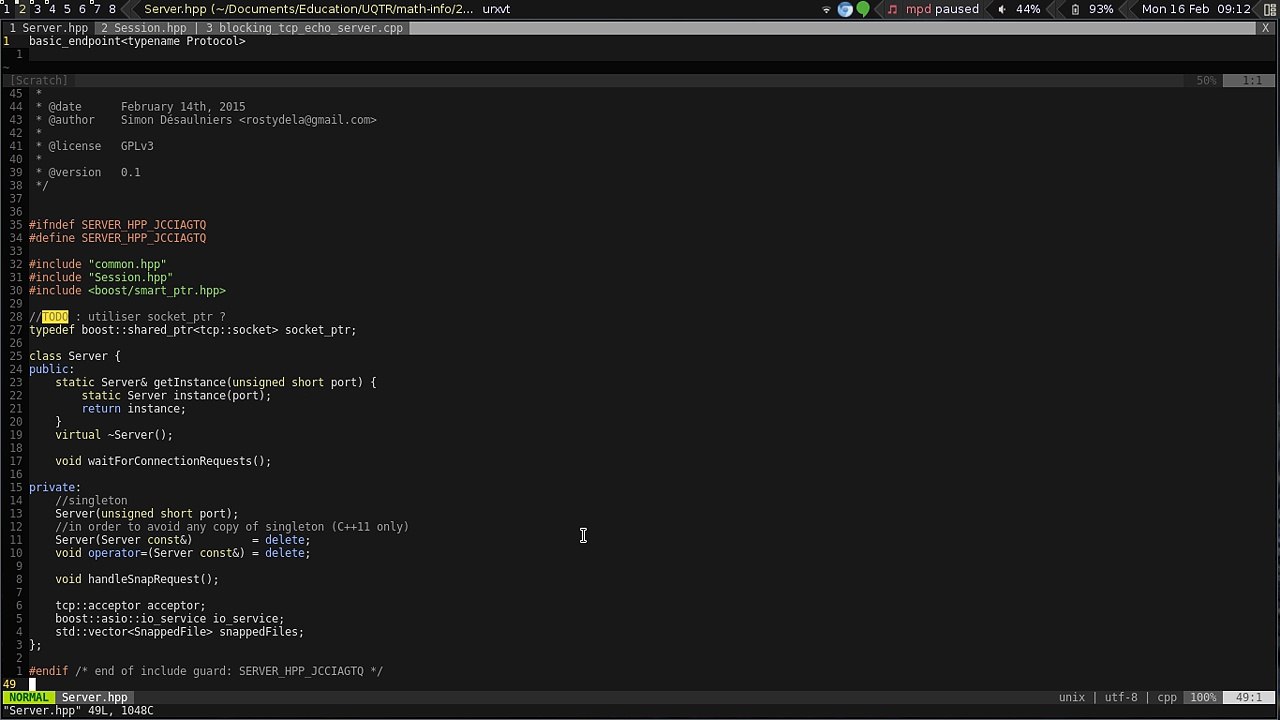The width and height of the screenshot is (1280, 720).
Task: Click the #include "common.hpp" line
Action: [97, 264]
